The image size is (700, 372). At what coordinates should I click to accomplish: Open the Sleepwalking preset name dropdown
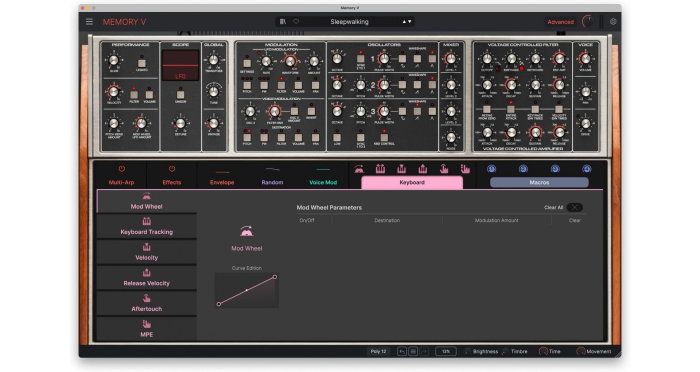(349, 21)
